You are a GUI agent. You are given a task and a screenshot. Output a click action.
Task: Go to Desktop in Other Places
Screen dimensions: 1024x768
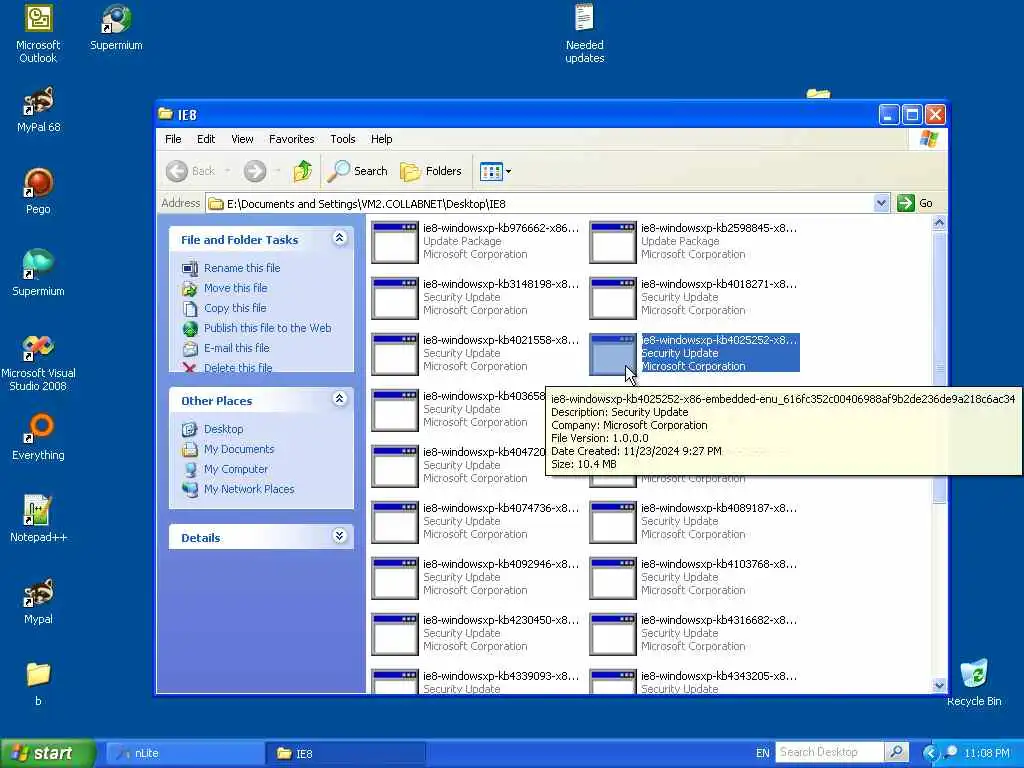[223, 429]
